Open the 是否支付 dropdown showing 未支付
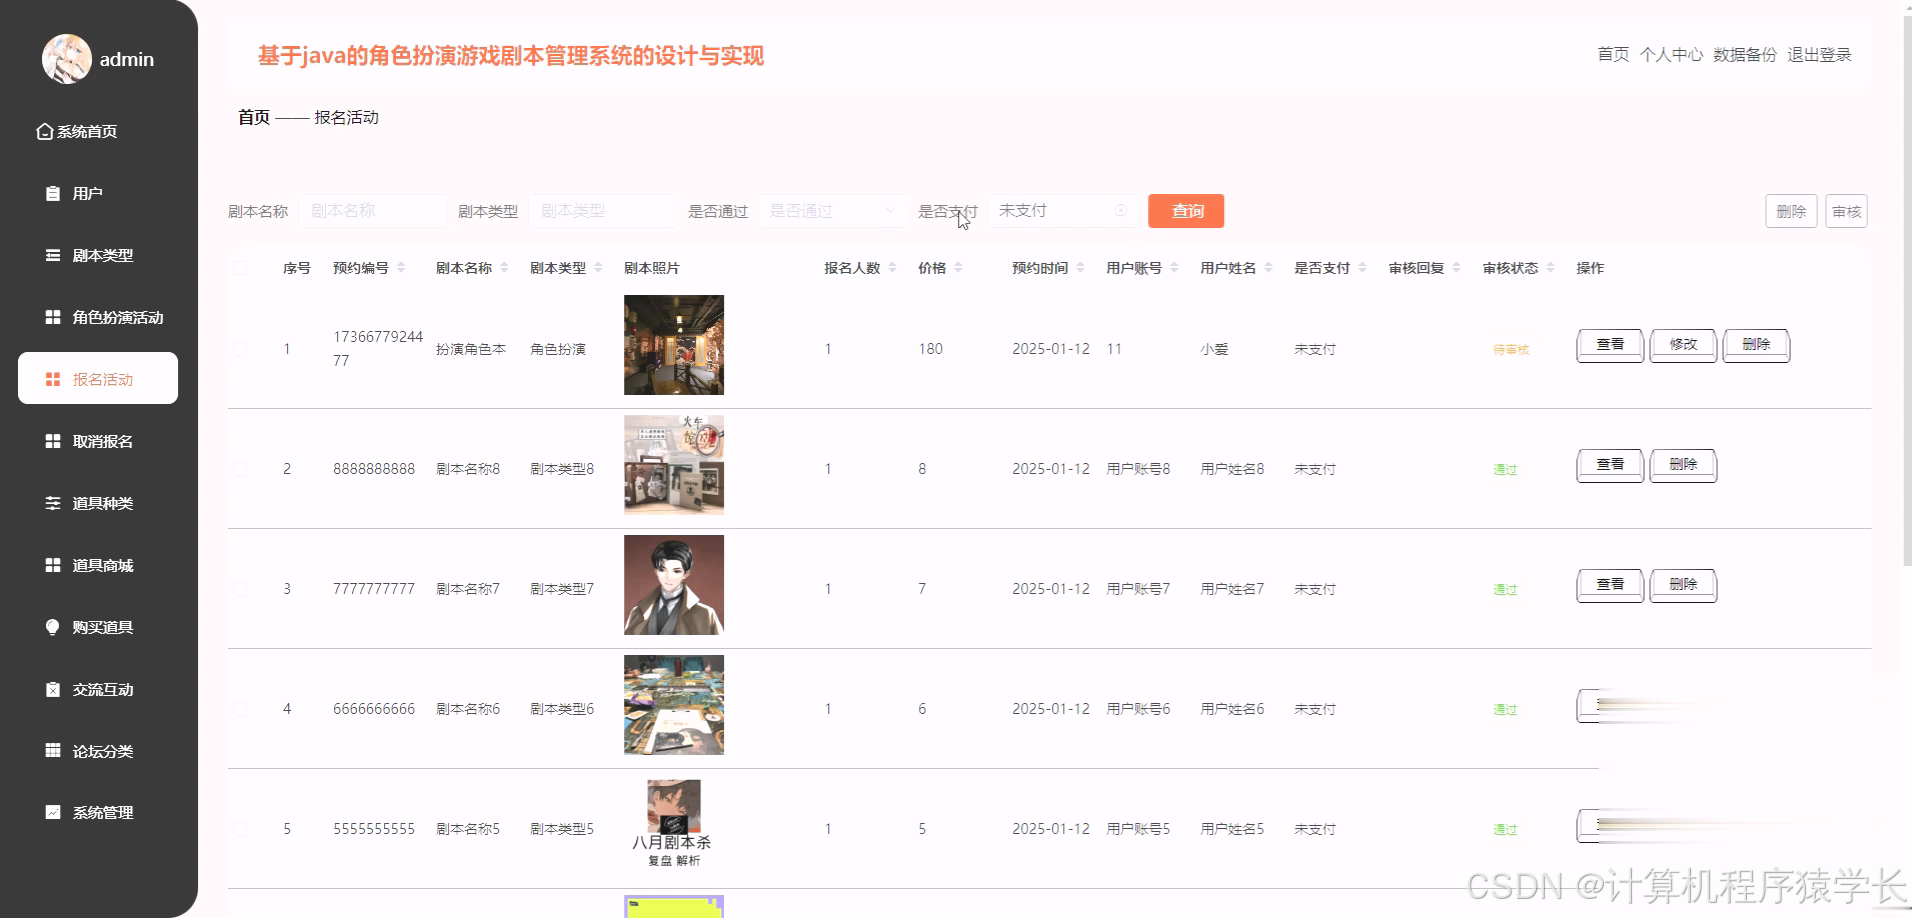 [1063, 211]
